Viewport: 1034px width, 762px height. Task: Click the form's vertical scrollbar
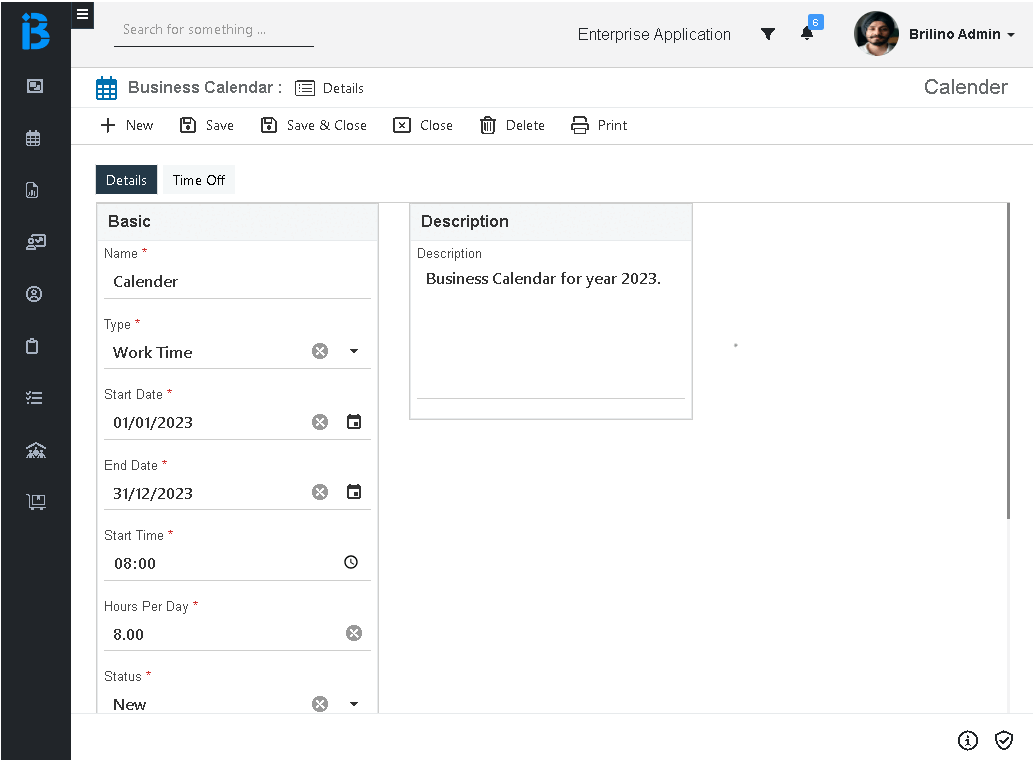coord(1008,361)
